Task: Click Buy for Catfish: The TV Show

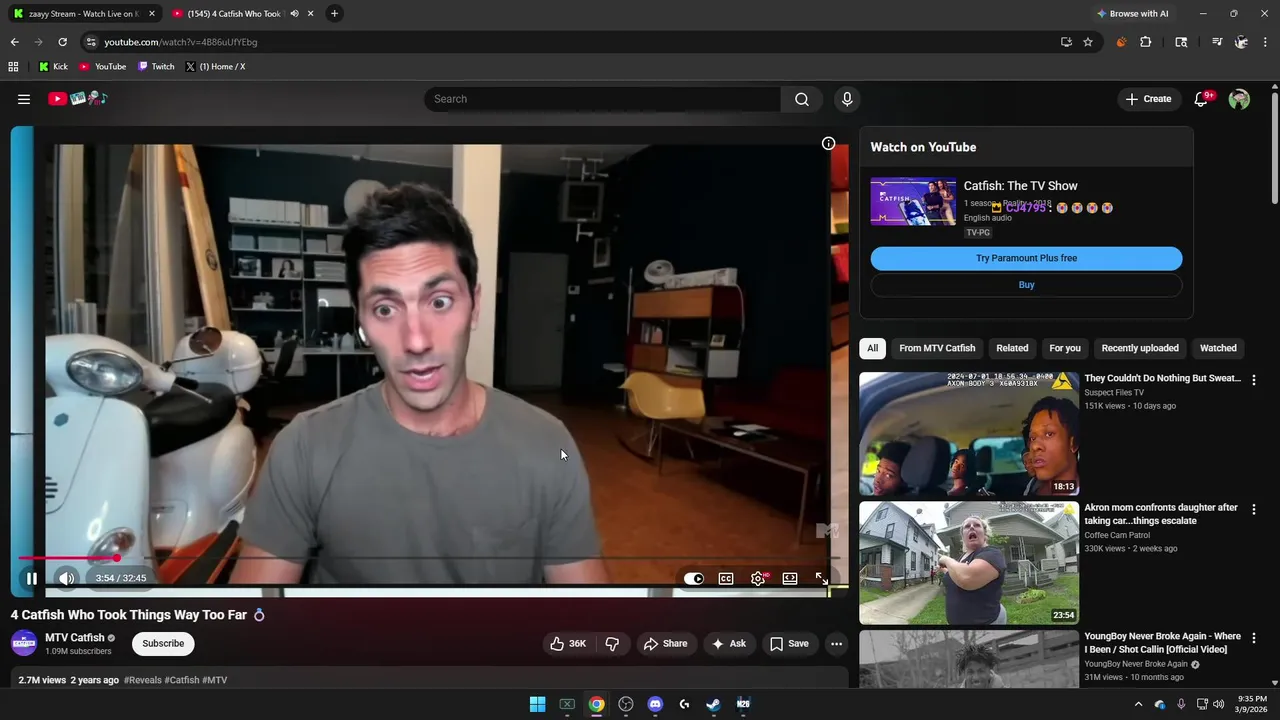Action: [x=1026, y=285]
